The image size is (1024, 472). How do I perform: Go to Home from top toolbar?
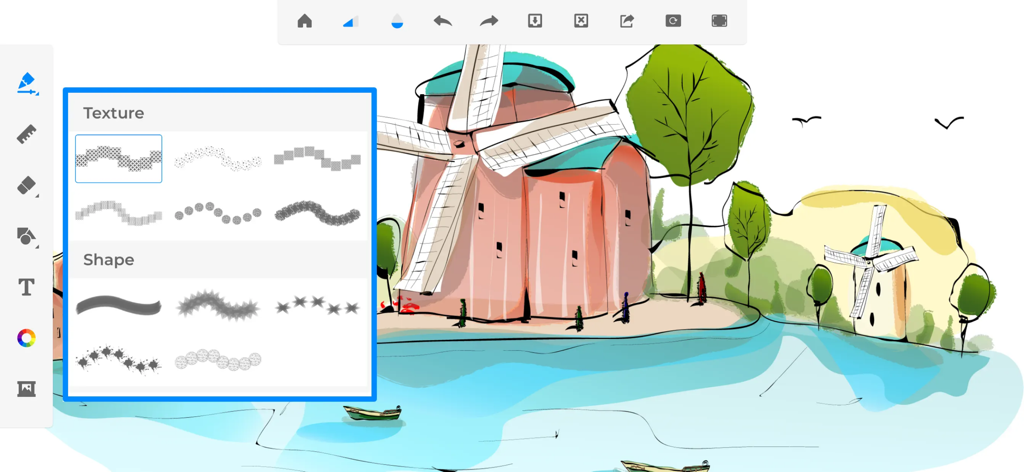coord(304,21)
